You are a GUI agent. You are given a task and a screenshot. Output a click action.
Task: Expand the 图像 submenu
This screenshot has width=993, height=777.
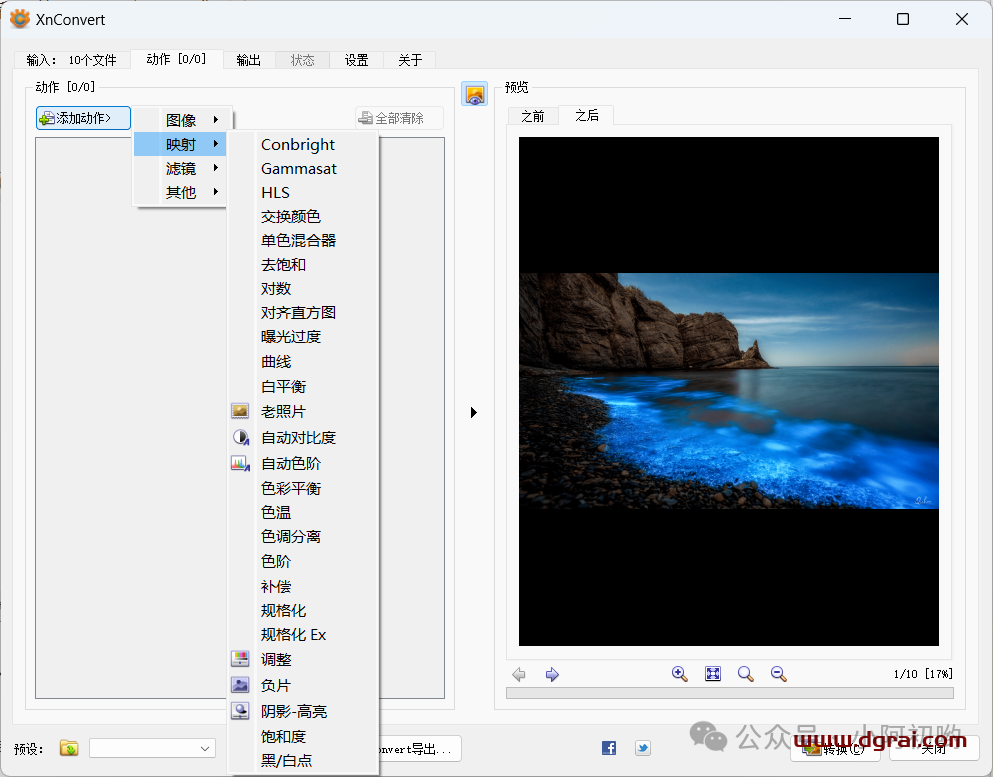click(183, 120)
